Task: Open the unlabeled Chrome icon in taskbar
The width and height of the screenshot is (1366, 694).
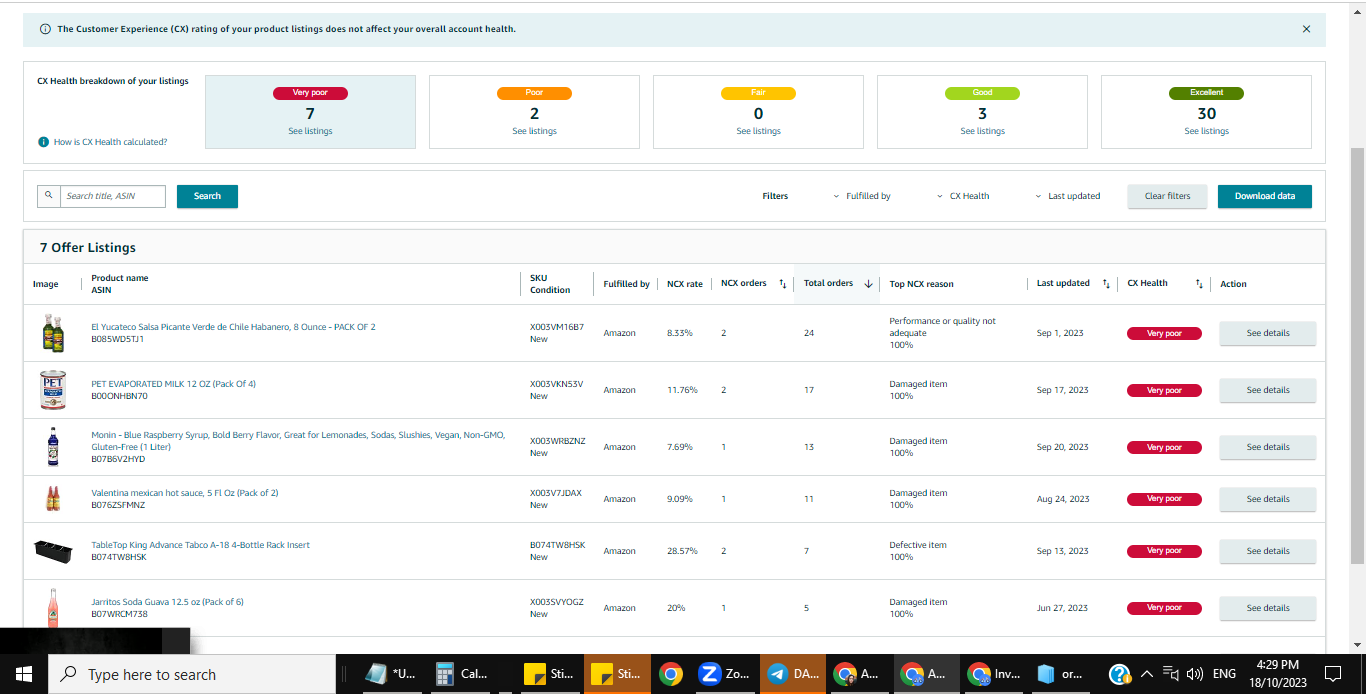Action: 671,674
